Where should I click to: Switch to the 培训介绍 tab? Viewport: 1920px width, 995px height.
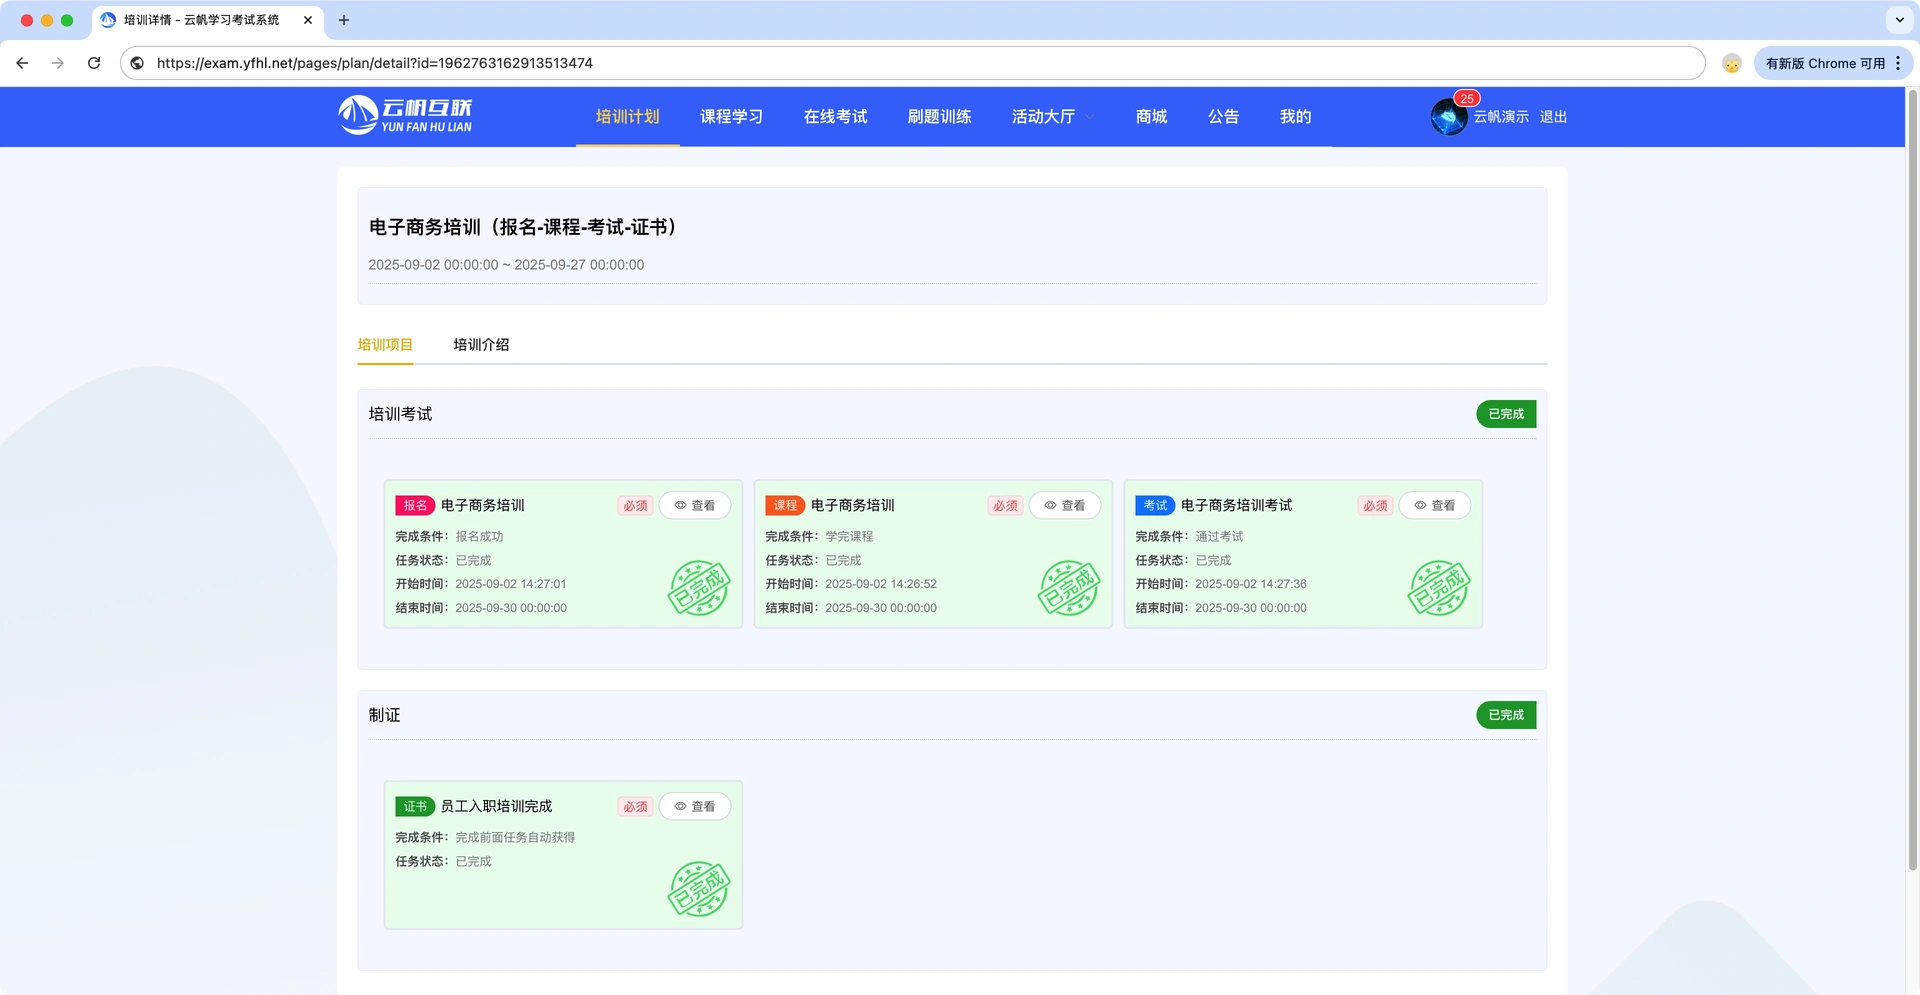(x=481, y=345)
